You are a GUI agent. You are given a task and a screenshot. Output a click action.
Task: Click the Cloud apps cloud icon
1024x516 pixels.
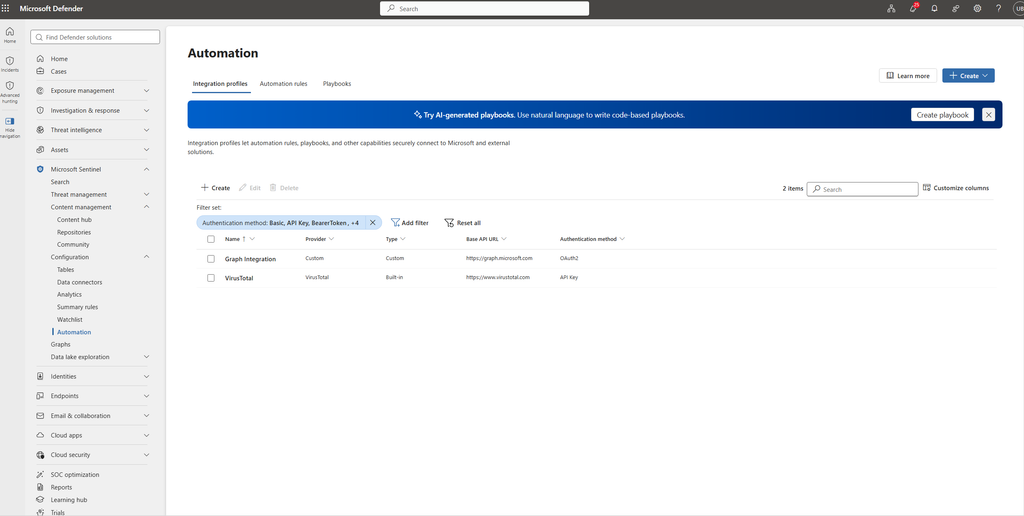40,435
